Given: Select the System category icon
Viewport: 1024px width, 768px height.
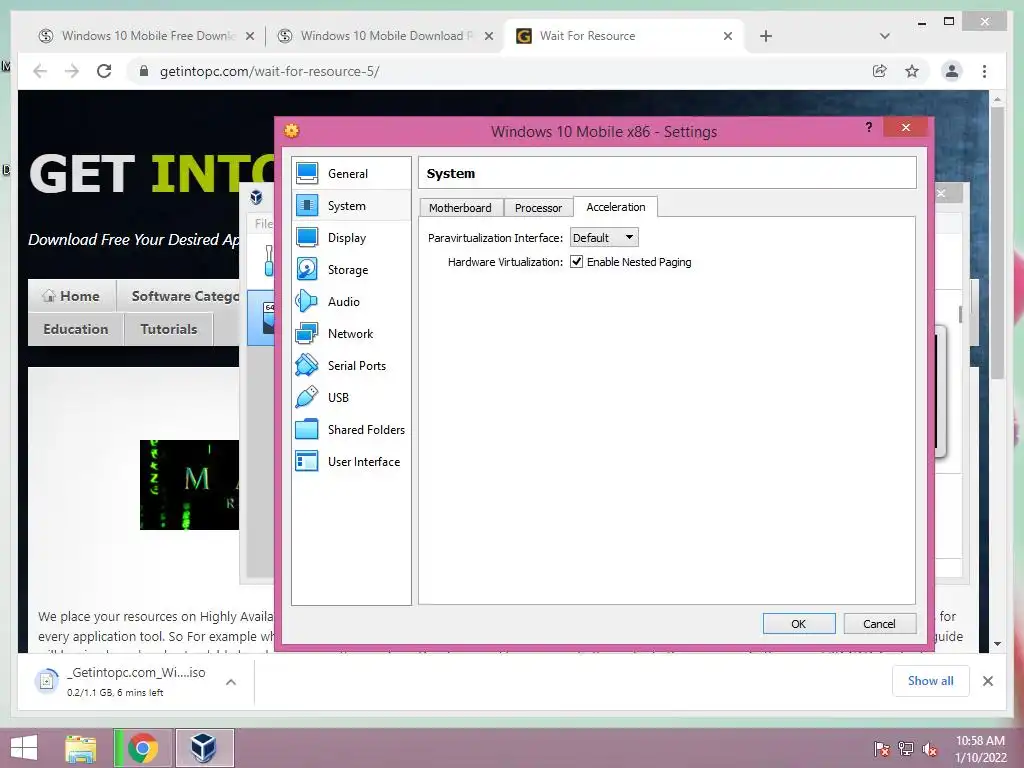Looking at the screenshot, I should (x=307, y=206).
